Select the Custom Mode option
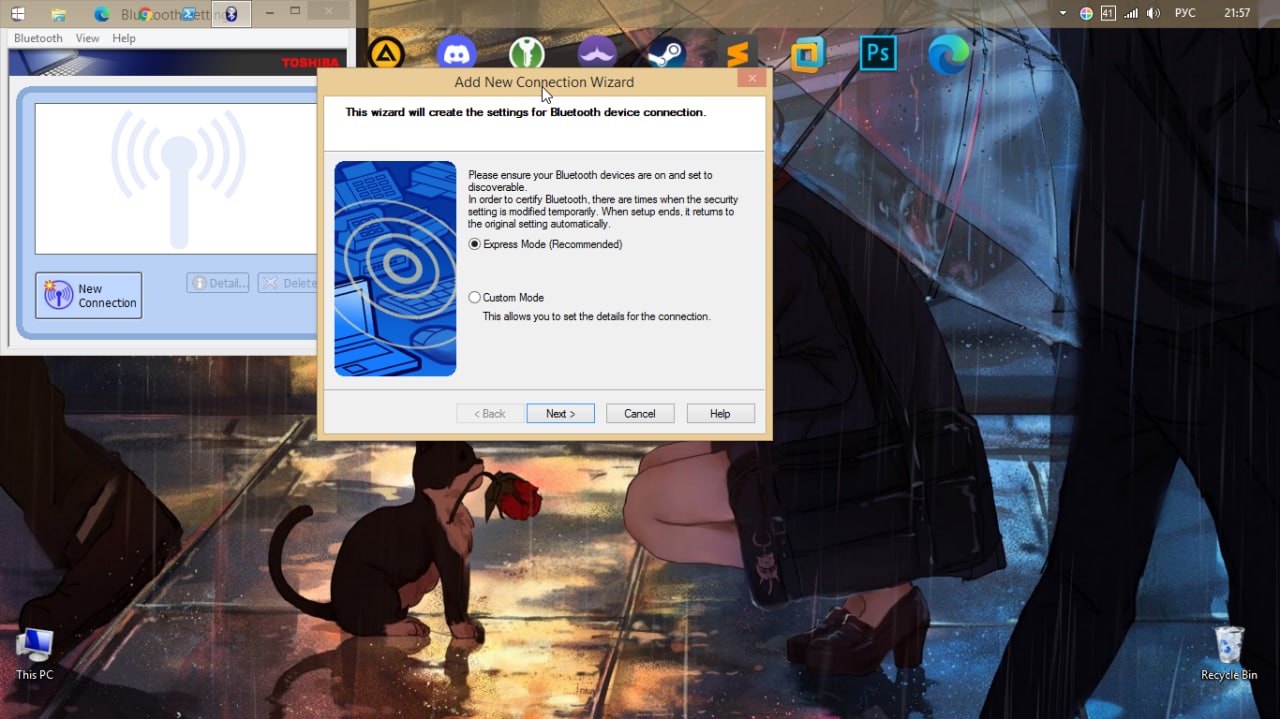Viewport: 1280px width, 719px height. click(506, 297)
